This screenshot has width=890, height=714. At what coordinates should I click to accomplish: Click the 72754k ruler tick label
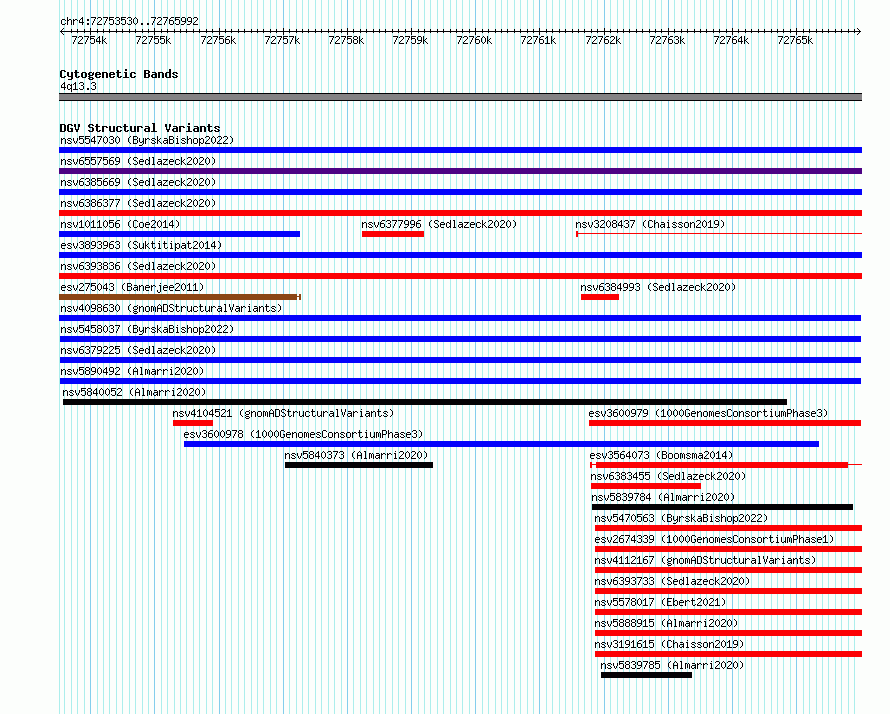(89, 40)
